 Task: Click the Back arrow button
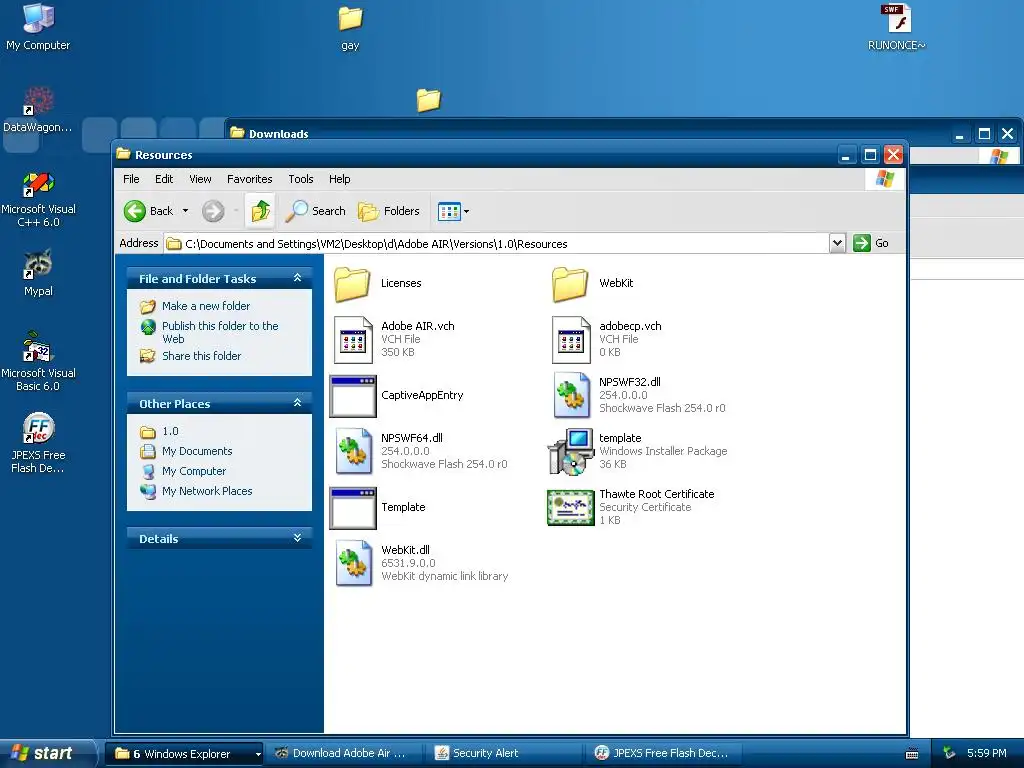point(149,211)
